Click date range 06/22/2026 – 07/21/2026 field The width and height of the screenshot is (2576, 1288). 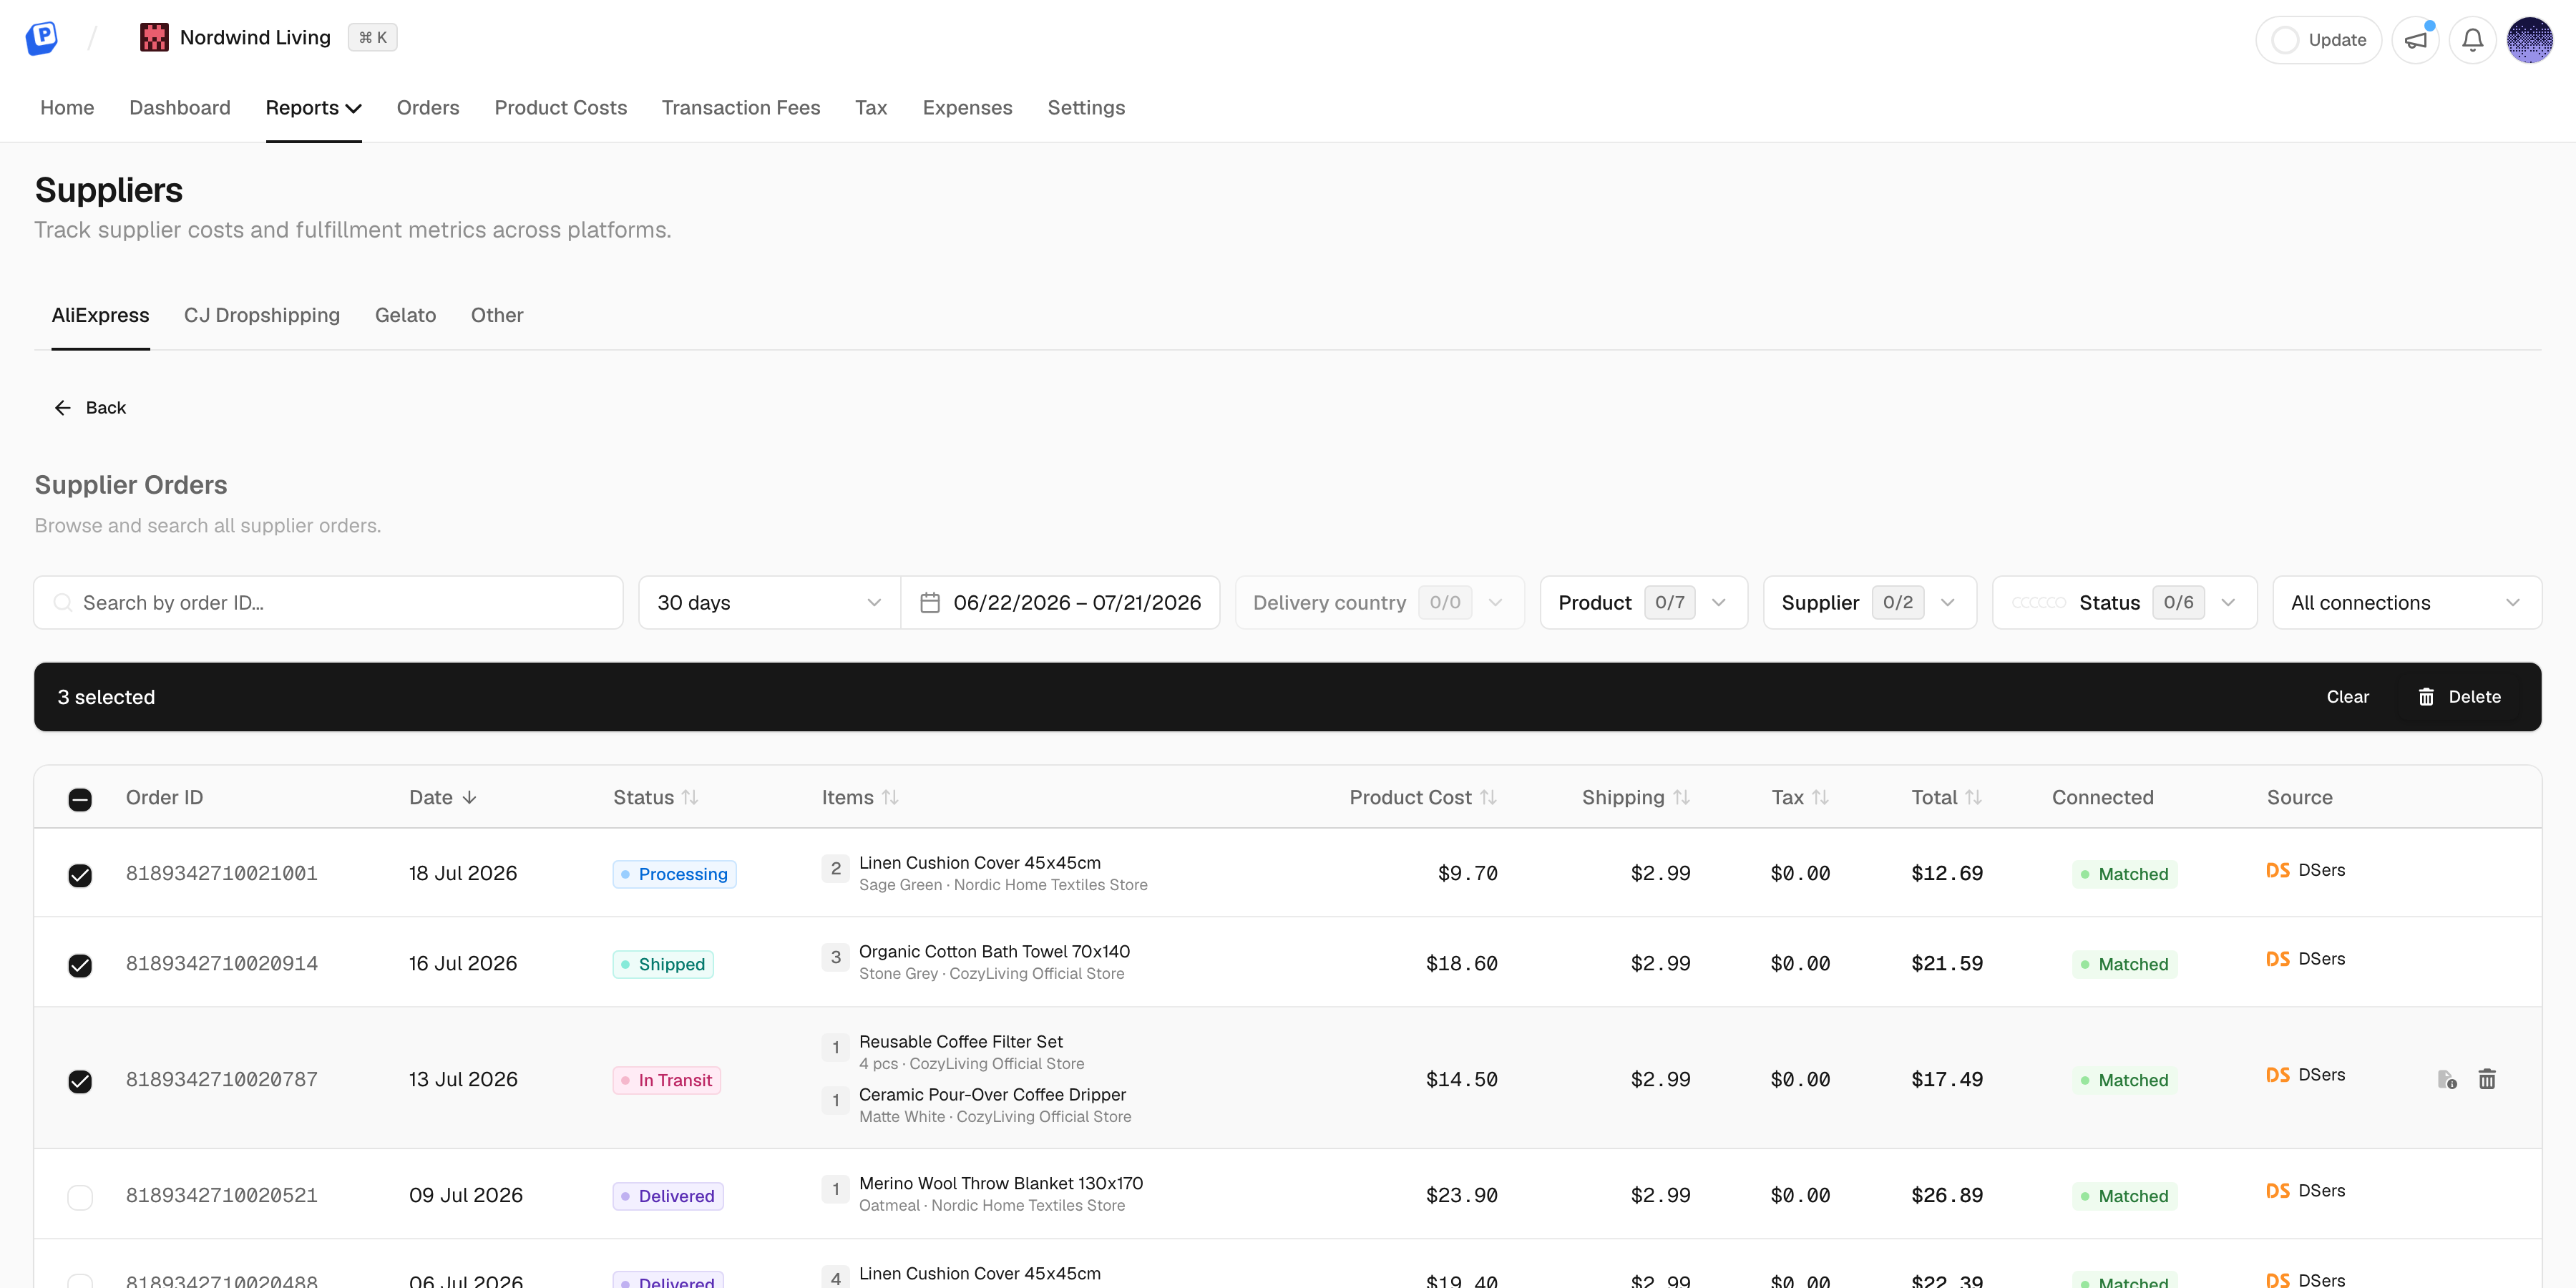tap(1060, 603)
